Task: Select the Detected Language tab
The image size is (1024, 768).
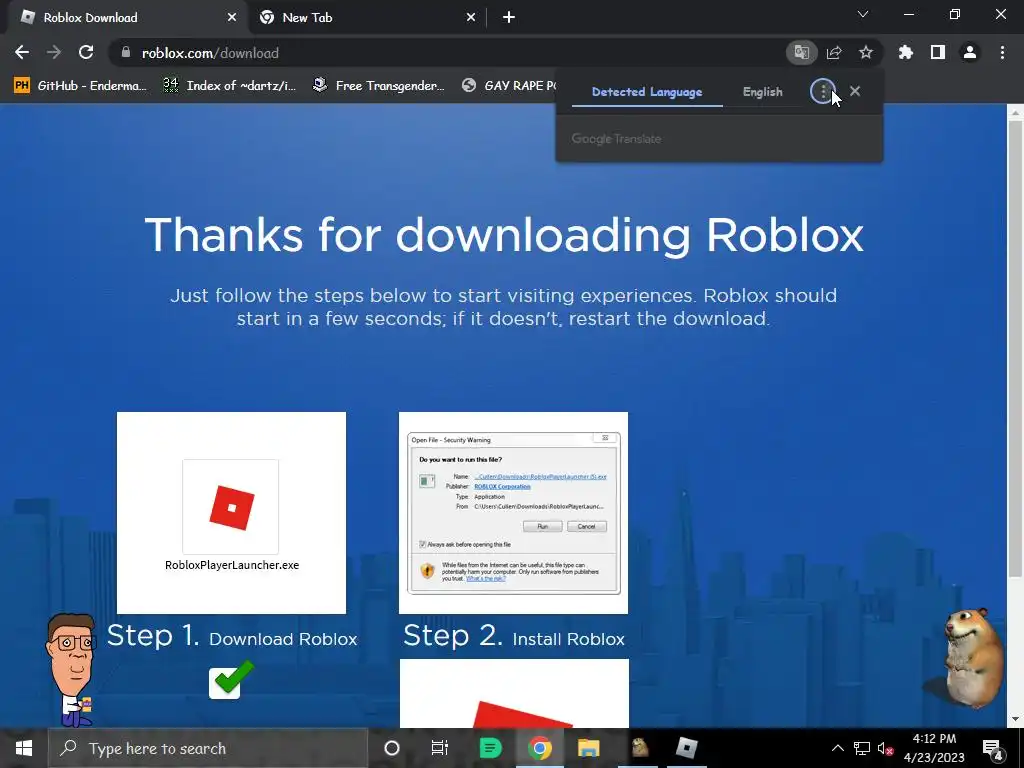Action: coord(647,92)
